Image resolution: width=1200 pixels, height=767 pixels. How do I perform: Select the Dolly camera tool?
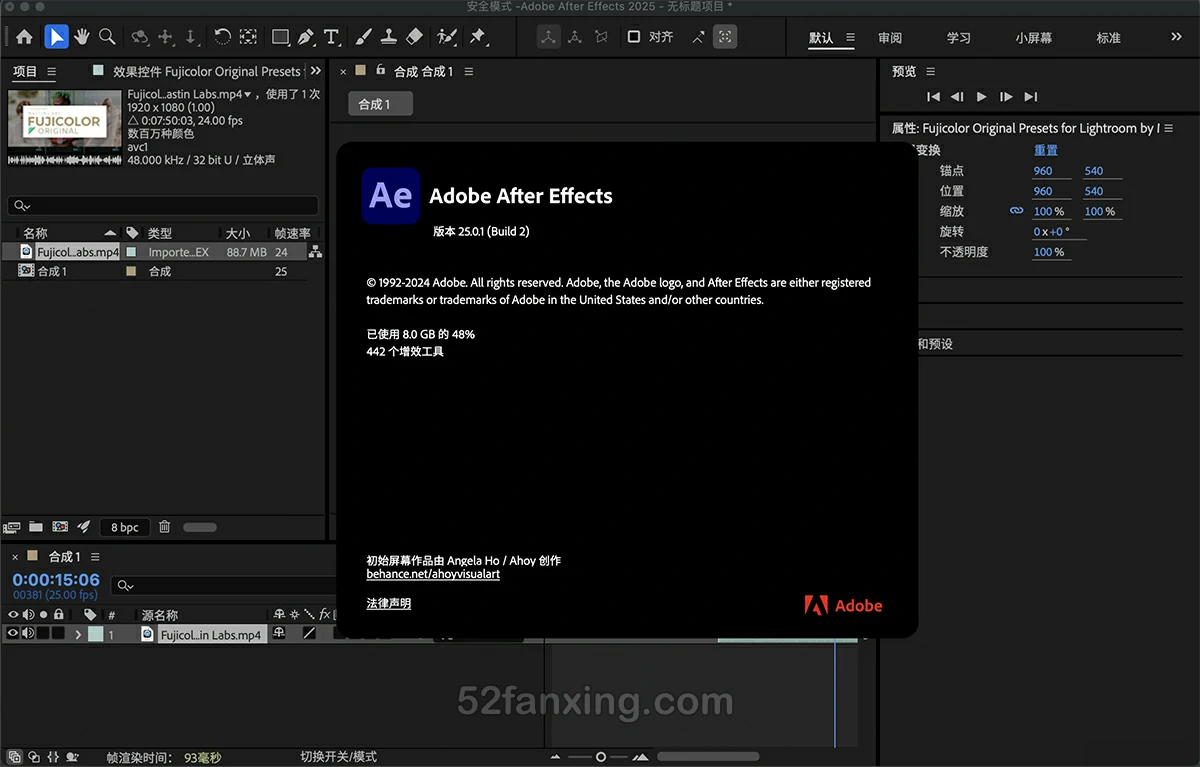(191, 37)
